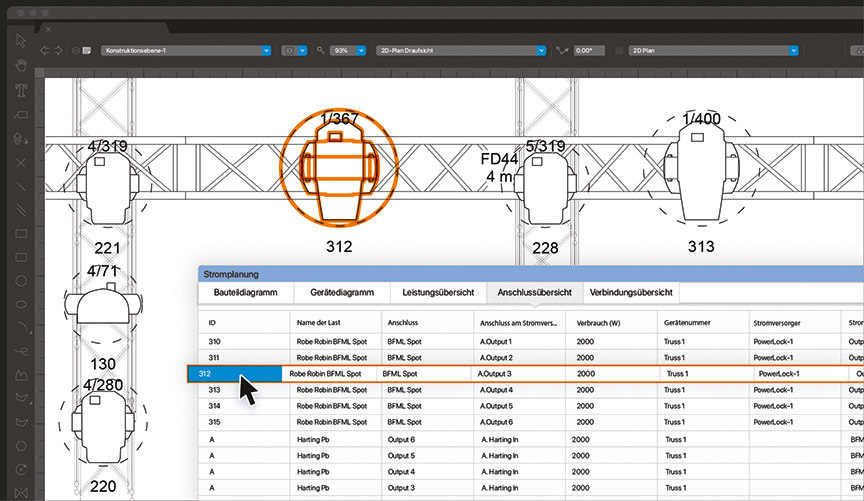Pick the Spiral tool

click(21, 470)
